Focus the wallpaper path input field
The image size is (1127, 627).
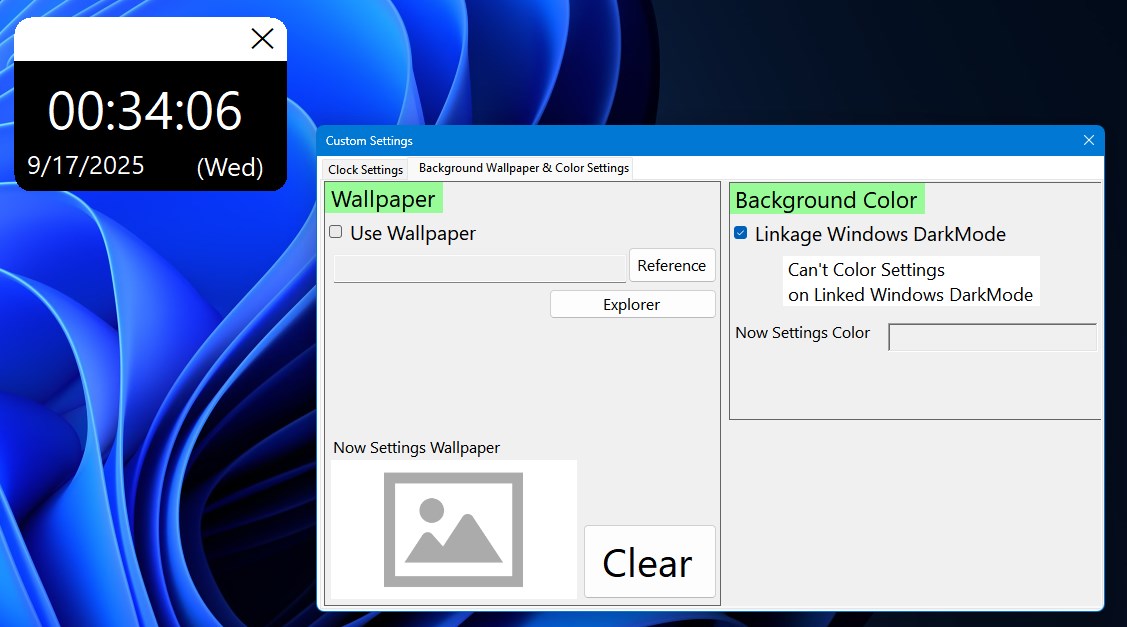pyautogui.click(x=479, y=269)
